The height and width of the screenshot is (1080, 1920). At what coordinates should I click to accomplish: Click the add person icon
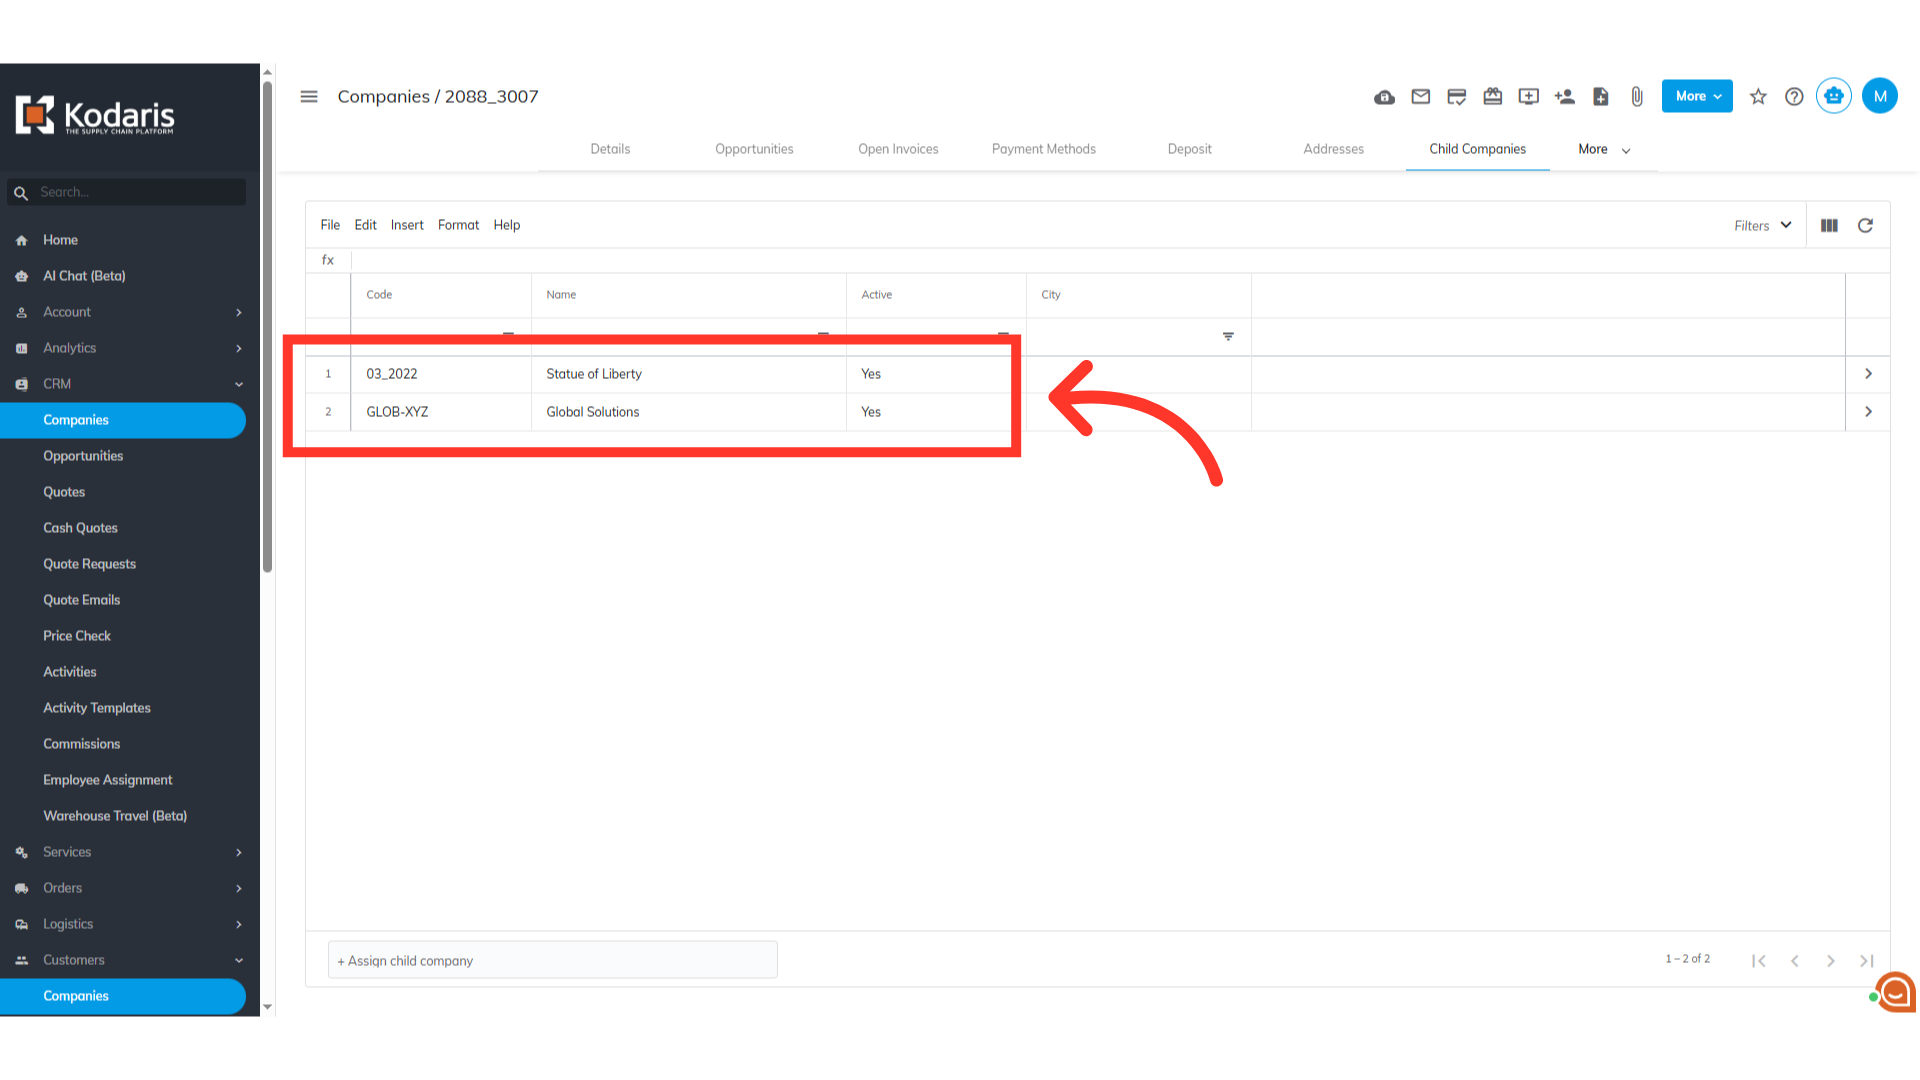click(1564, 97)
